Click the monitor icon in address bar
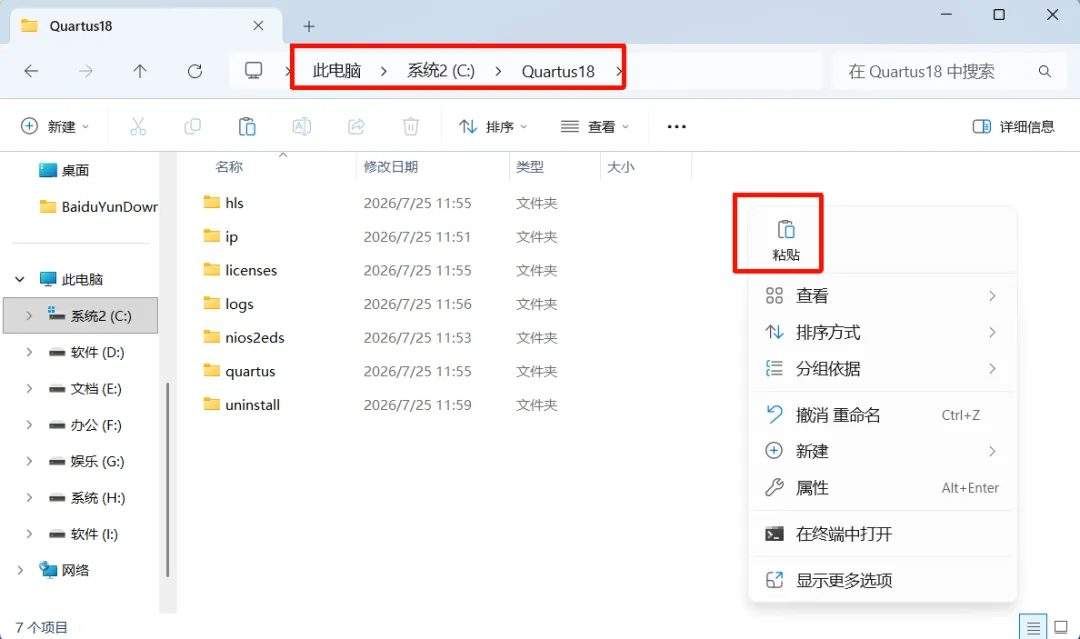 253,70
